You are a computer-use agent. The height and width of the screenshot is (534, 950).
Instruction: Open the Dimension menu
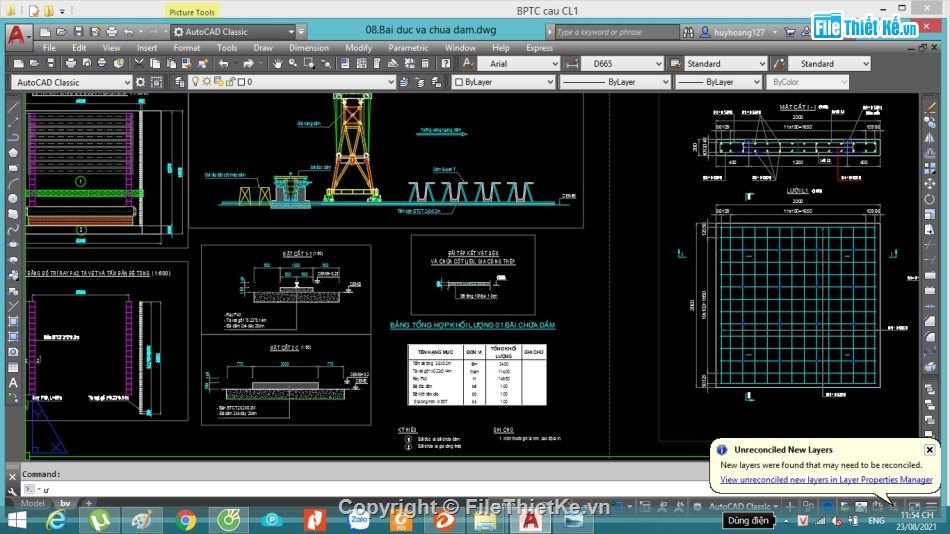(309, 47)
